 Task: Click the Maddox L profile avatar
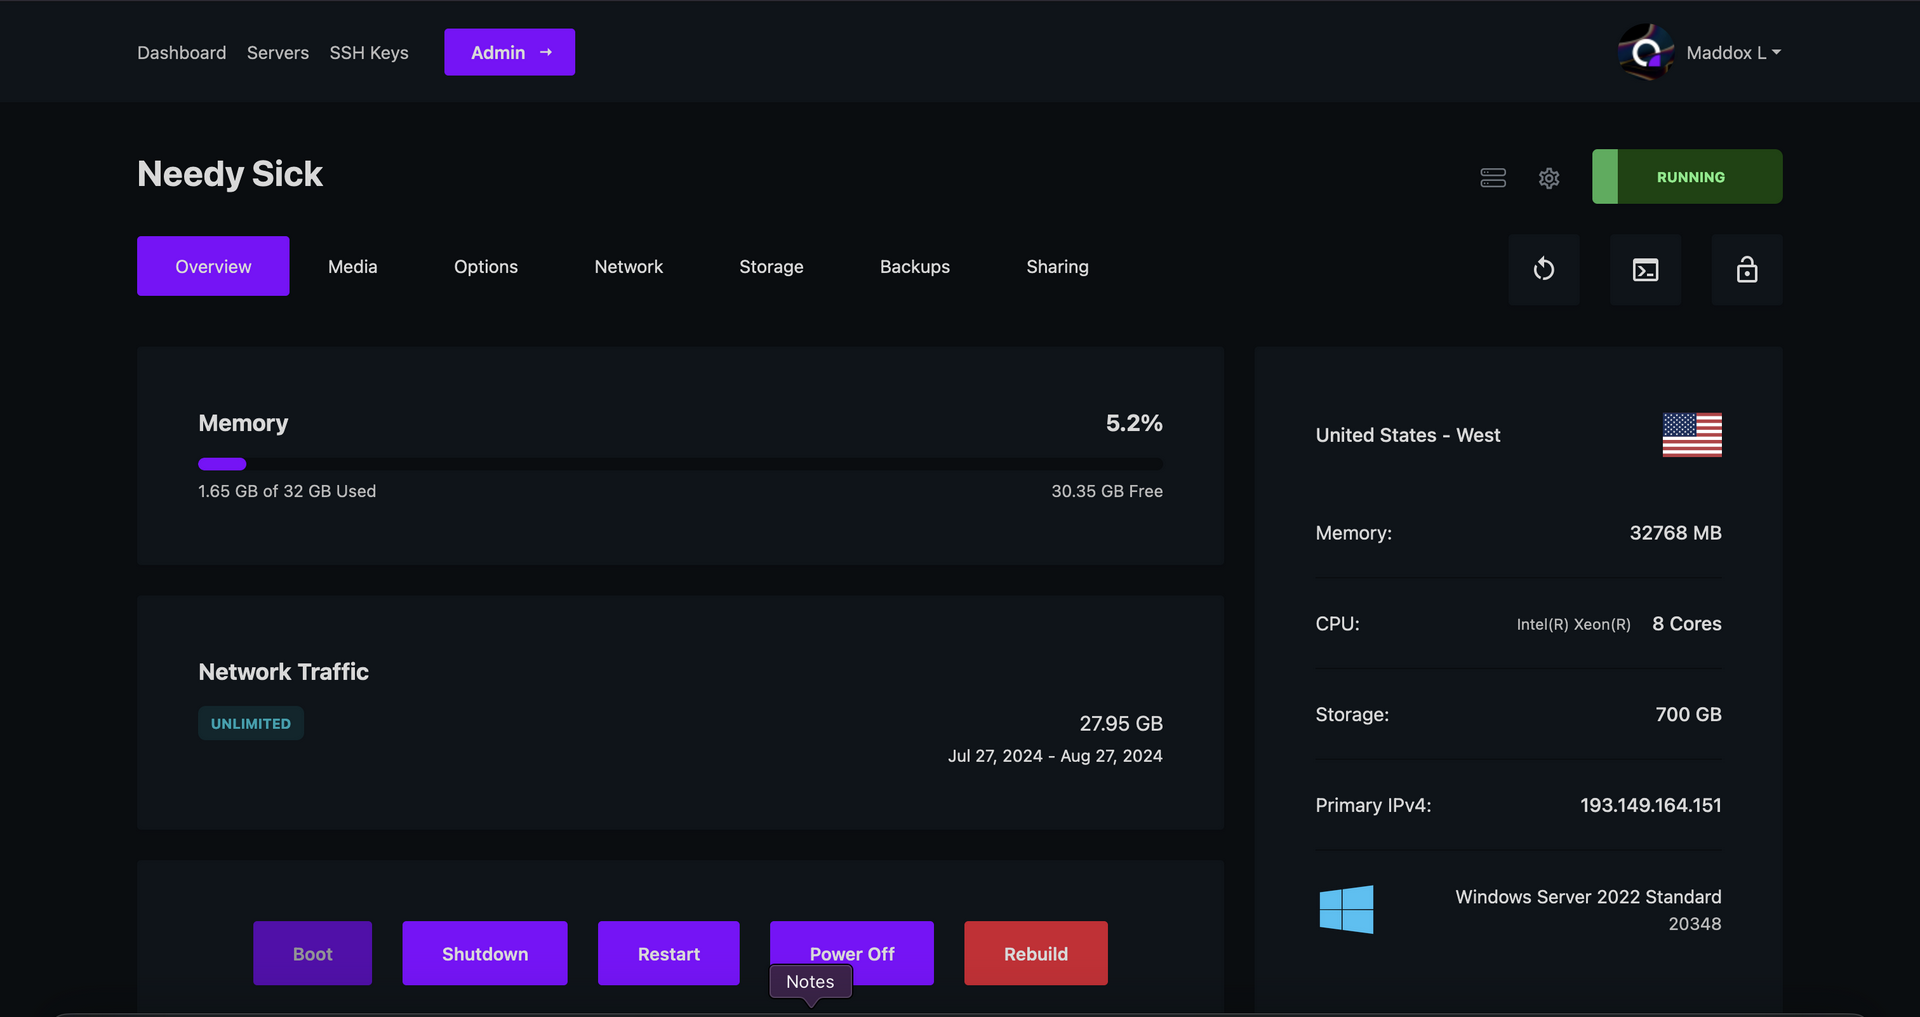click(x=1645, y=52)
